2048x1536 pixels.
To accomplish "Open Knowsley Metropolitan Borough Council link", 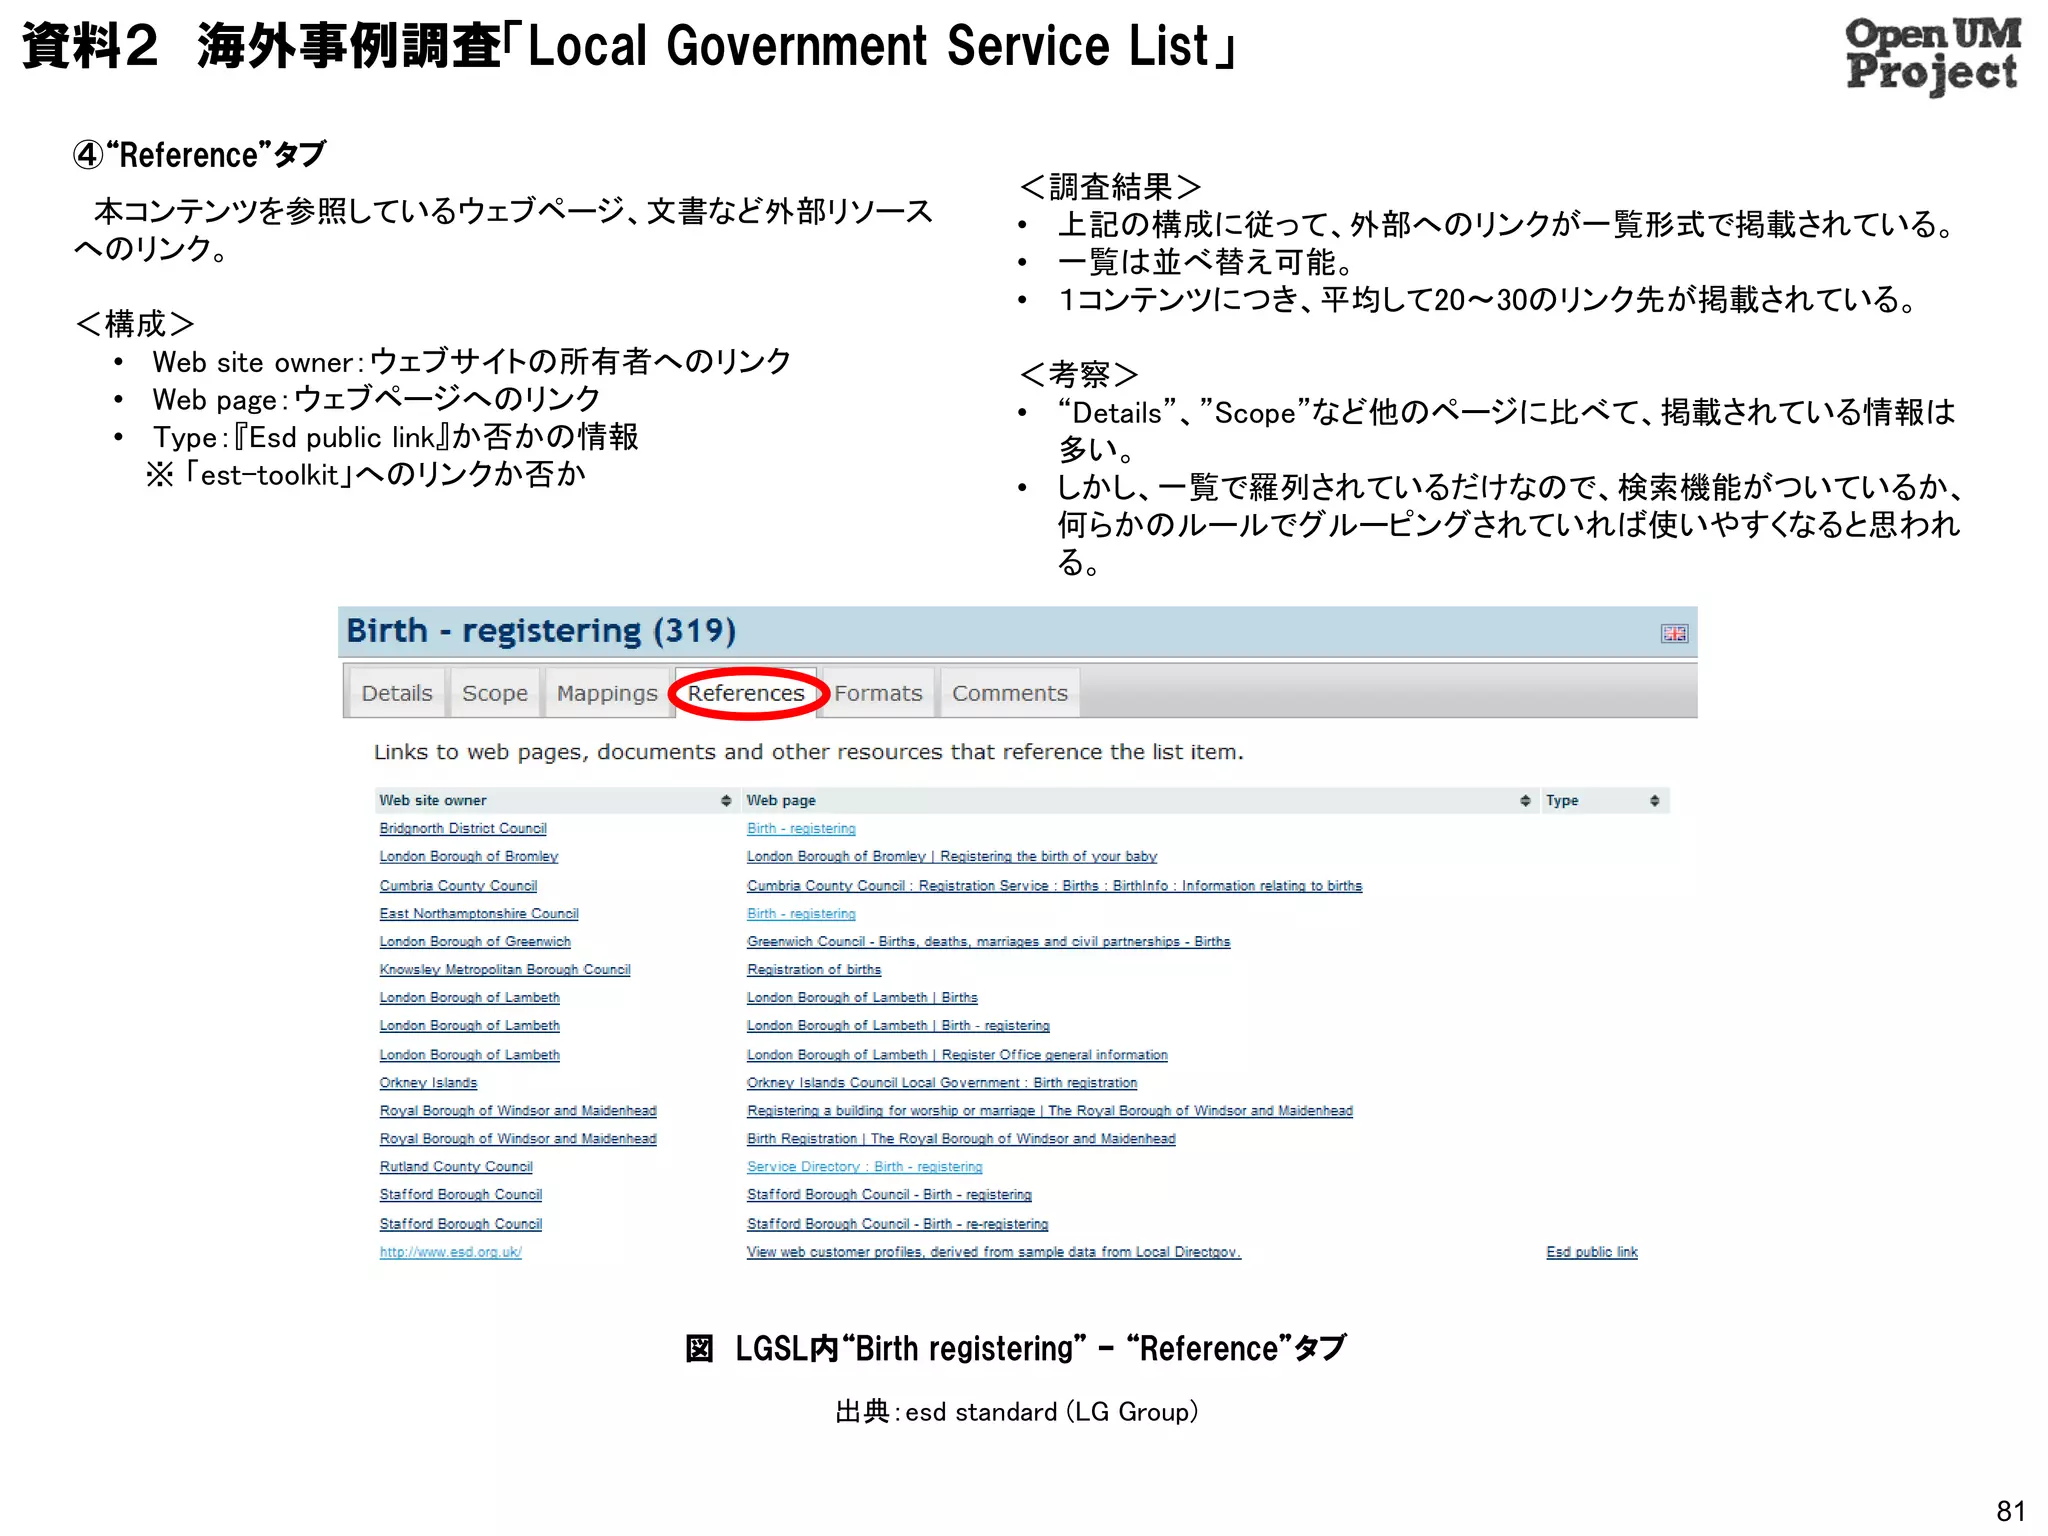I will [505, 969].
